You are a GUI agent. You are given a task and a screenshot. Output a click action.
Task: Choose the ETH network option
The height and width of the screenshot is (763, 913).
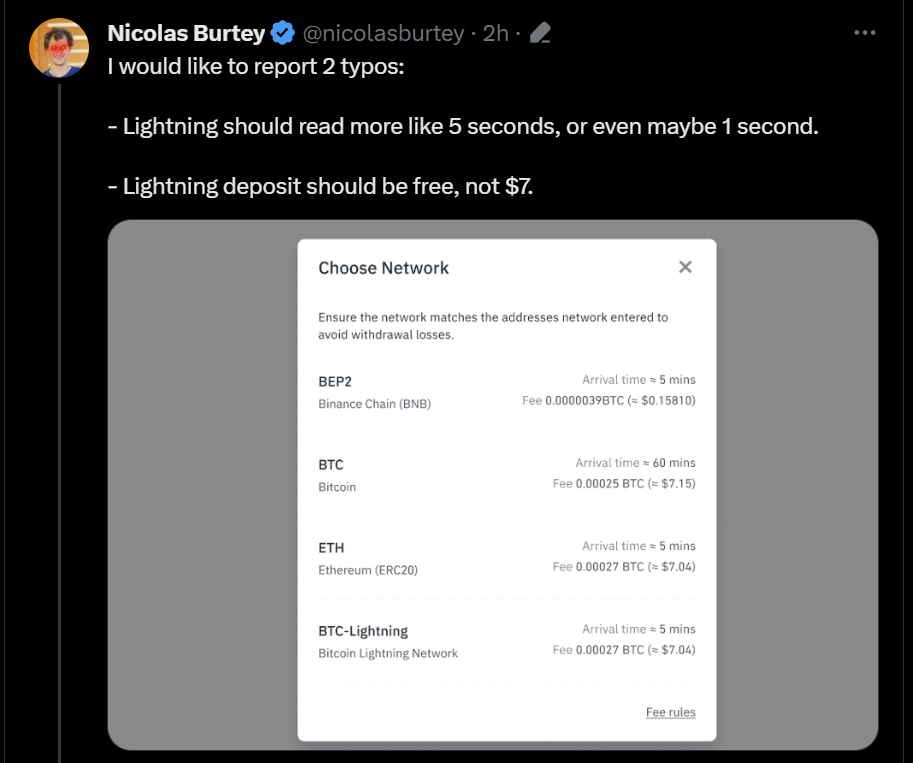coord(506,557)
